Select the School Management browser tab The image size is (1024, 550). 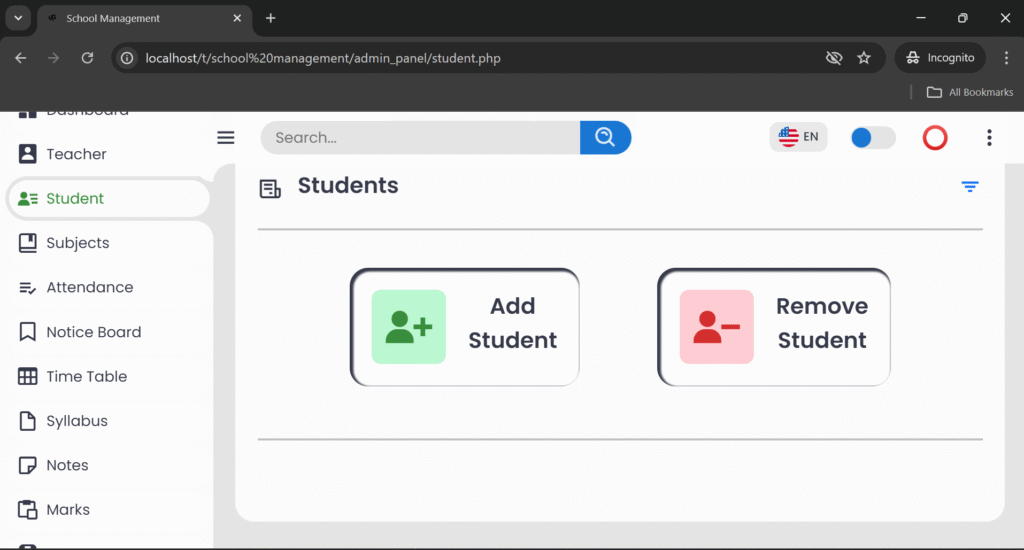coord(144,18)
